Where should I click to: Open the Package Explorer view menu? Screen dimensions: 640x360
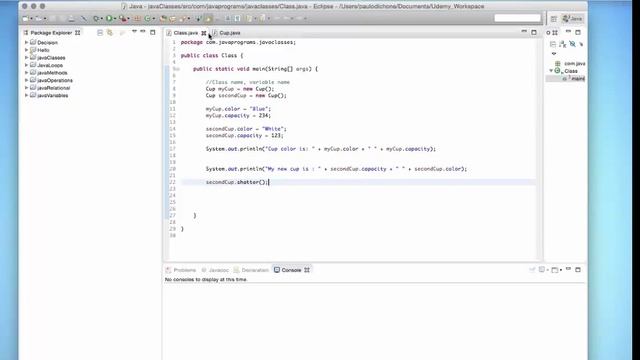pos(134,32)
